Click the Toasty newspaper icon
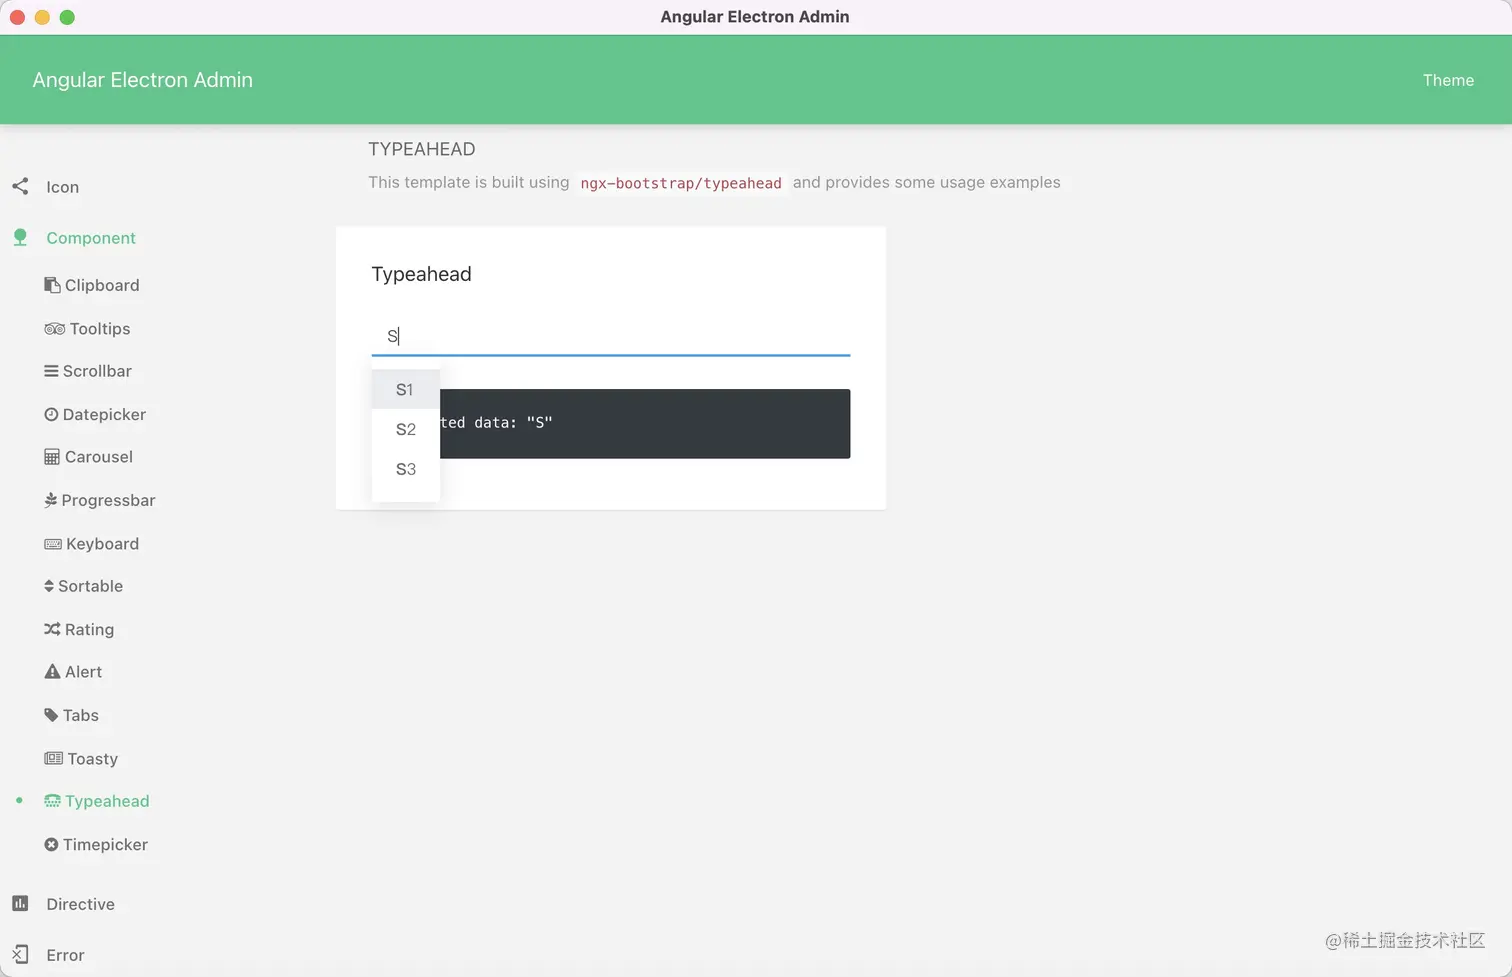This screenshot has height=977, width=1512. [x=53, y=758]
